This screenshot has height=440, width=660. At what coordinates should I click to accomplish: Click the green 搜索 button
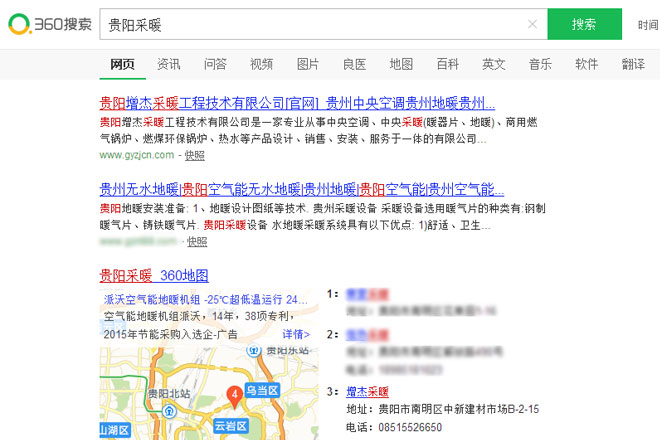pos(584,24)
